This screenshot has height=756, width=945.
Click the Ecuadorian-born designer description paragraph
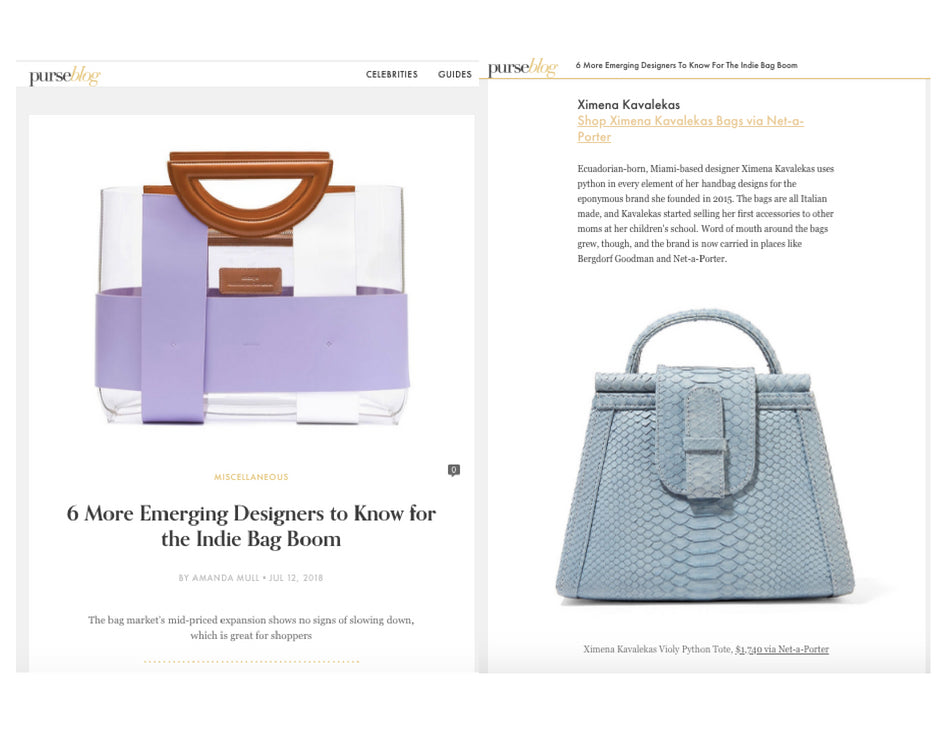click(x=706, y=213)
